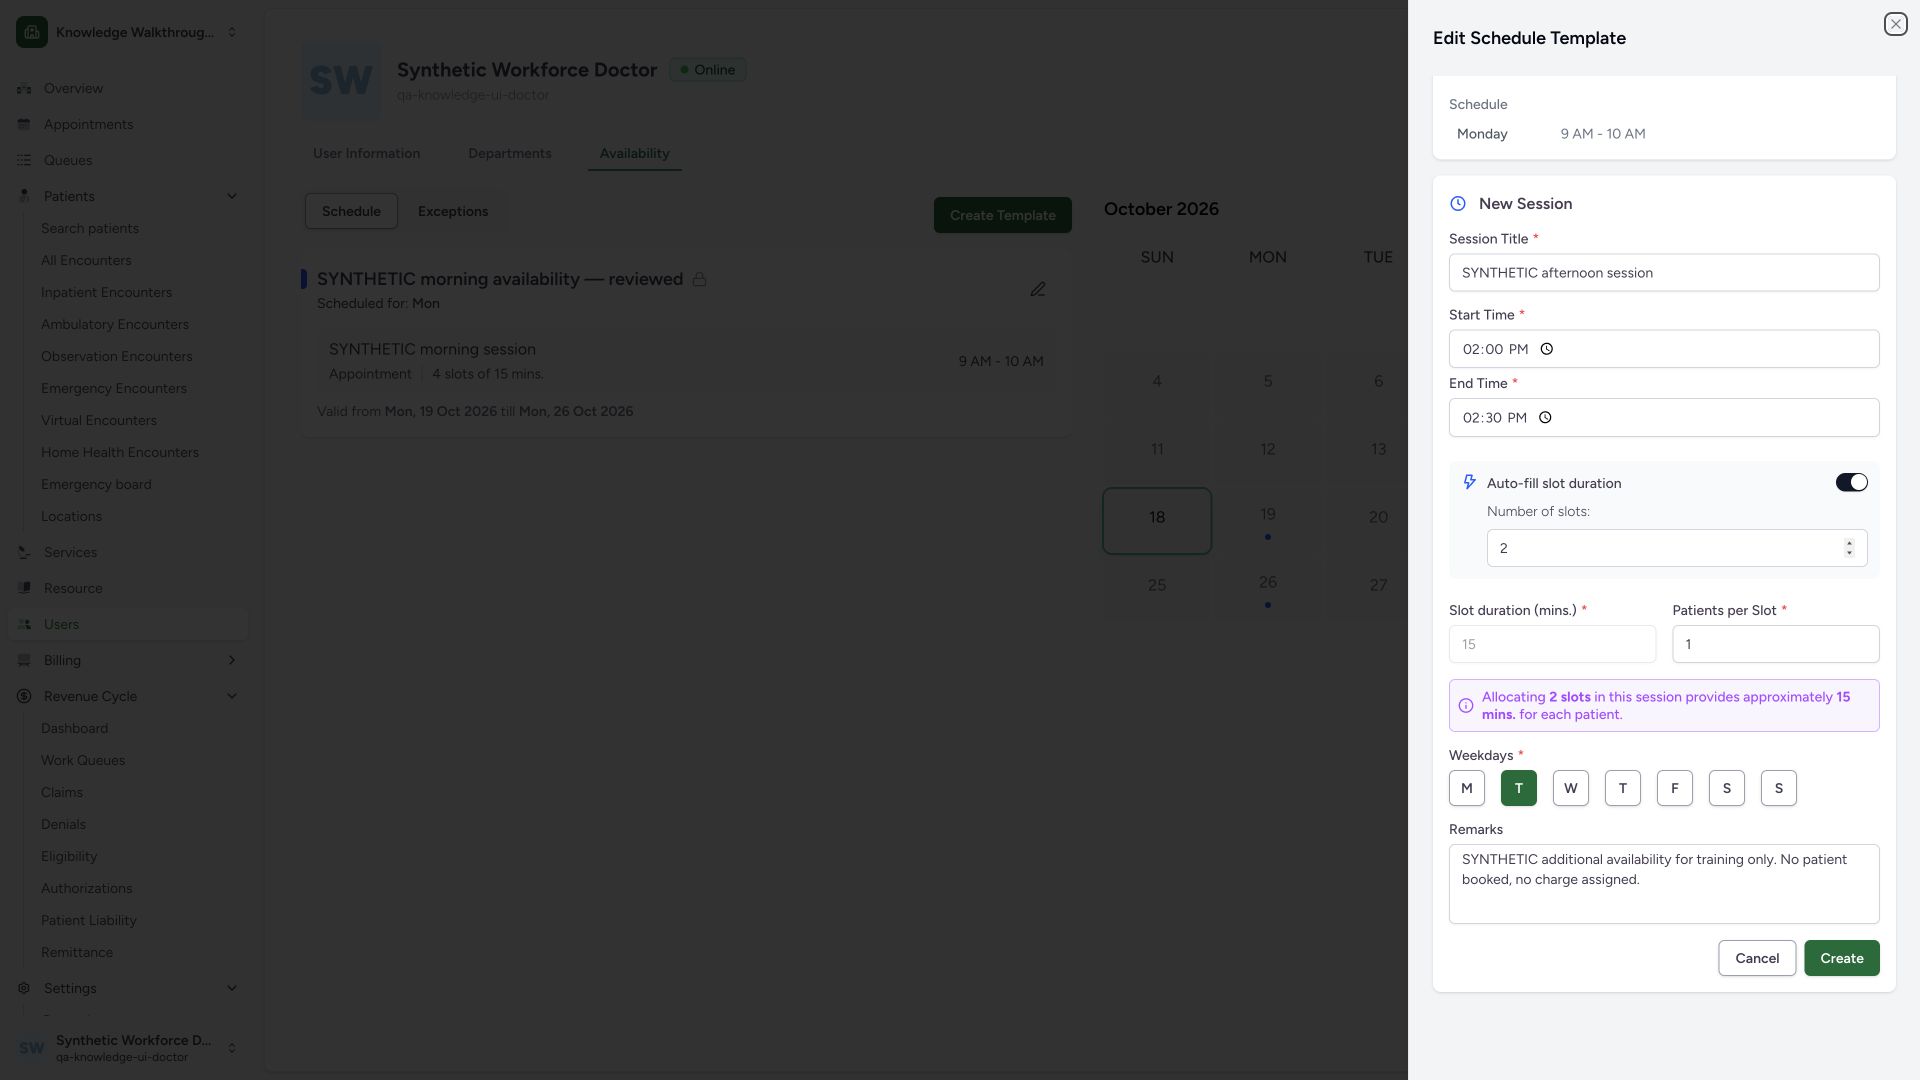Click the info icon in the allocation notice

click(1466, 706)
